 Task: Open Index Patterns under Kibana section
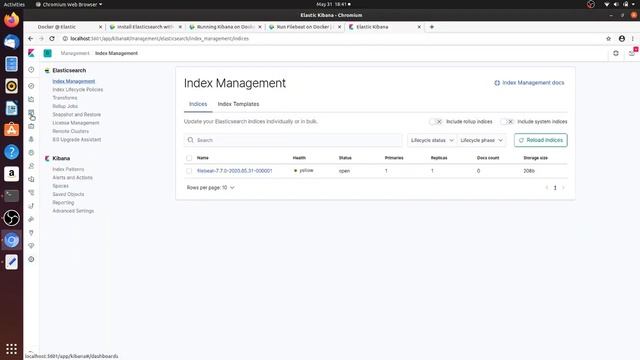tap(68, 169)
